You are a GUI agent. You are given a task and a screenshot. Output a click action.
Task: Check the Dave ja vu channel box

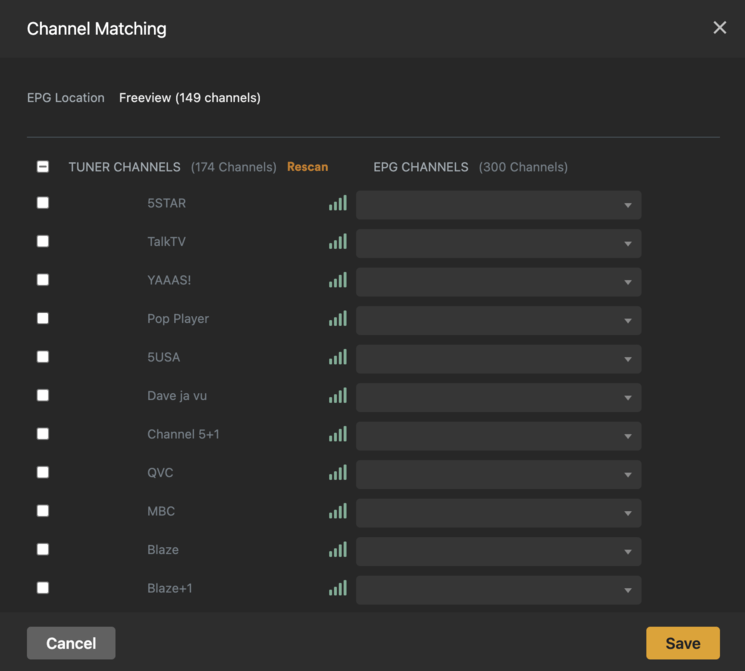pyautogui.click(x=43, y=395)
